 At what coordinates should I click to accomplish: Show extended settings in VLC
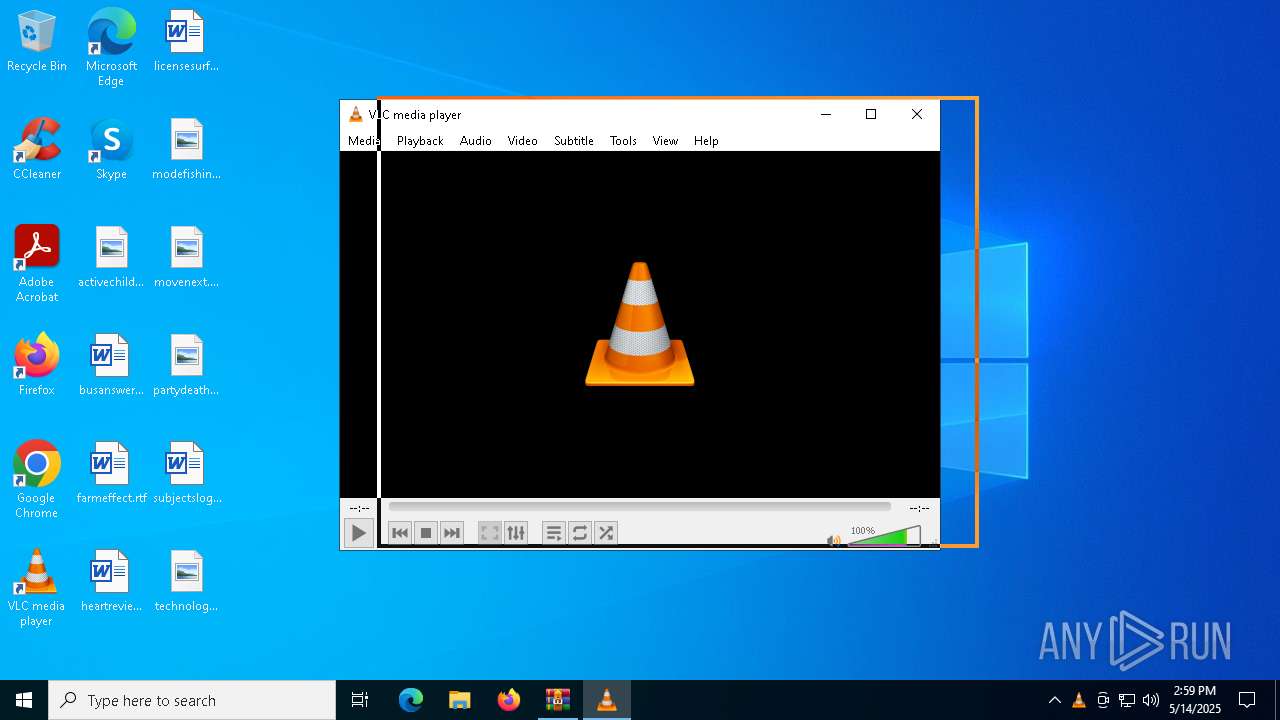point(516,533)
